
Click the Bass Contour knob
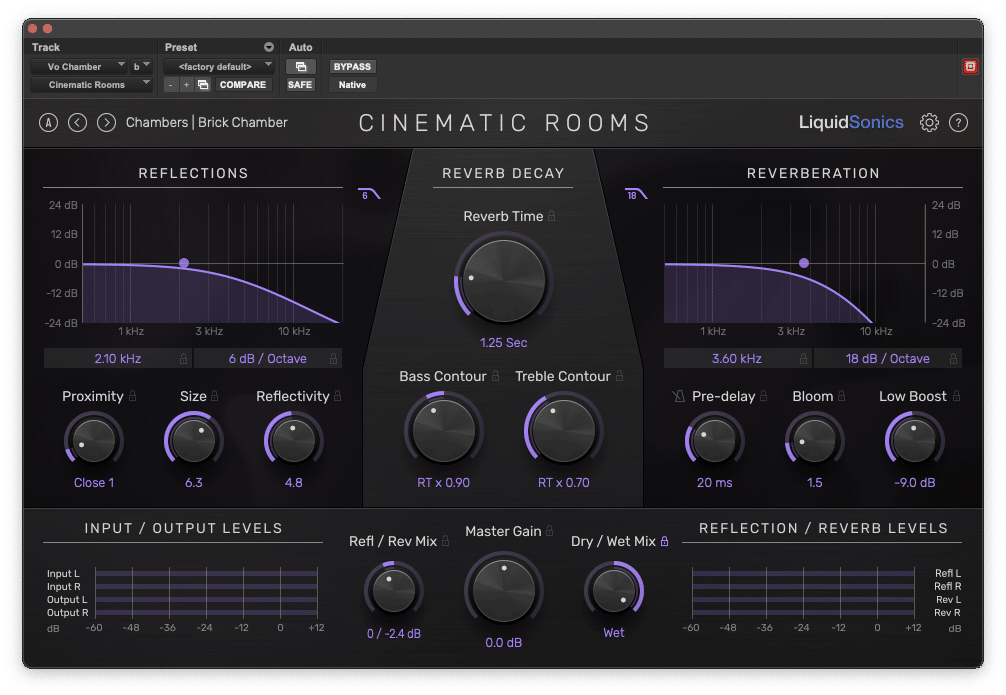(x=443, y=429)
